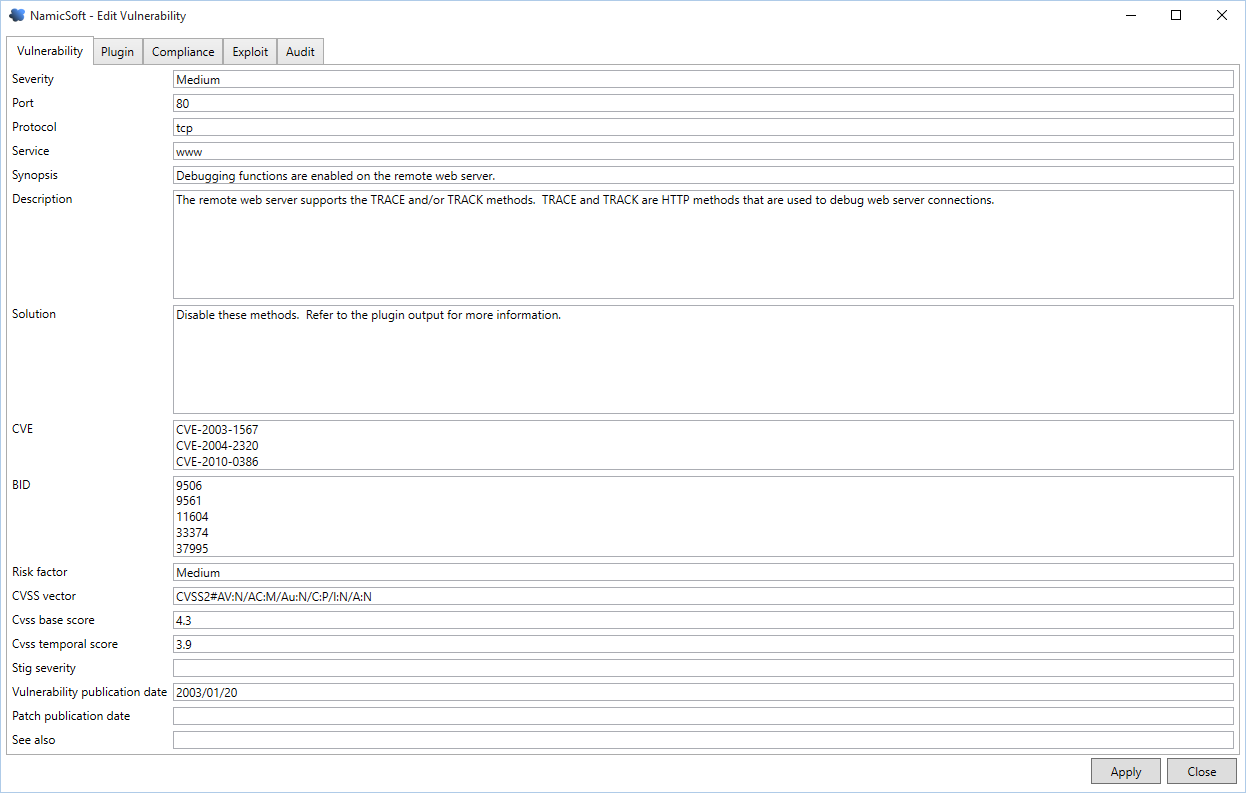Screen dimensions: 1246x793
Task: Click BID value 33374
Action: tap(192, 534)
